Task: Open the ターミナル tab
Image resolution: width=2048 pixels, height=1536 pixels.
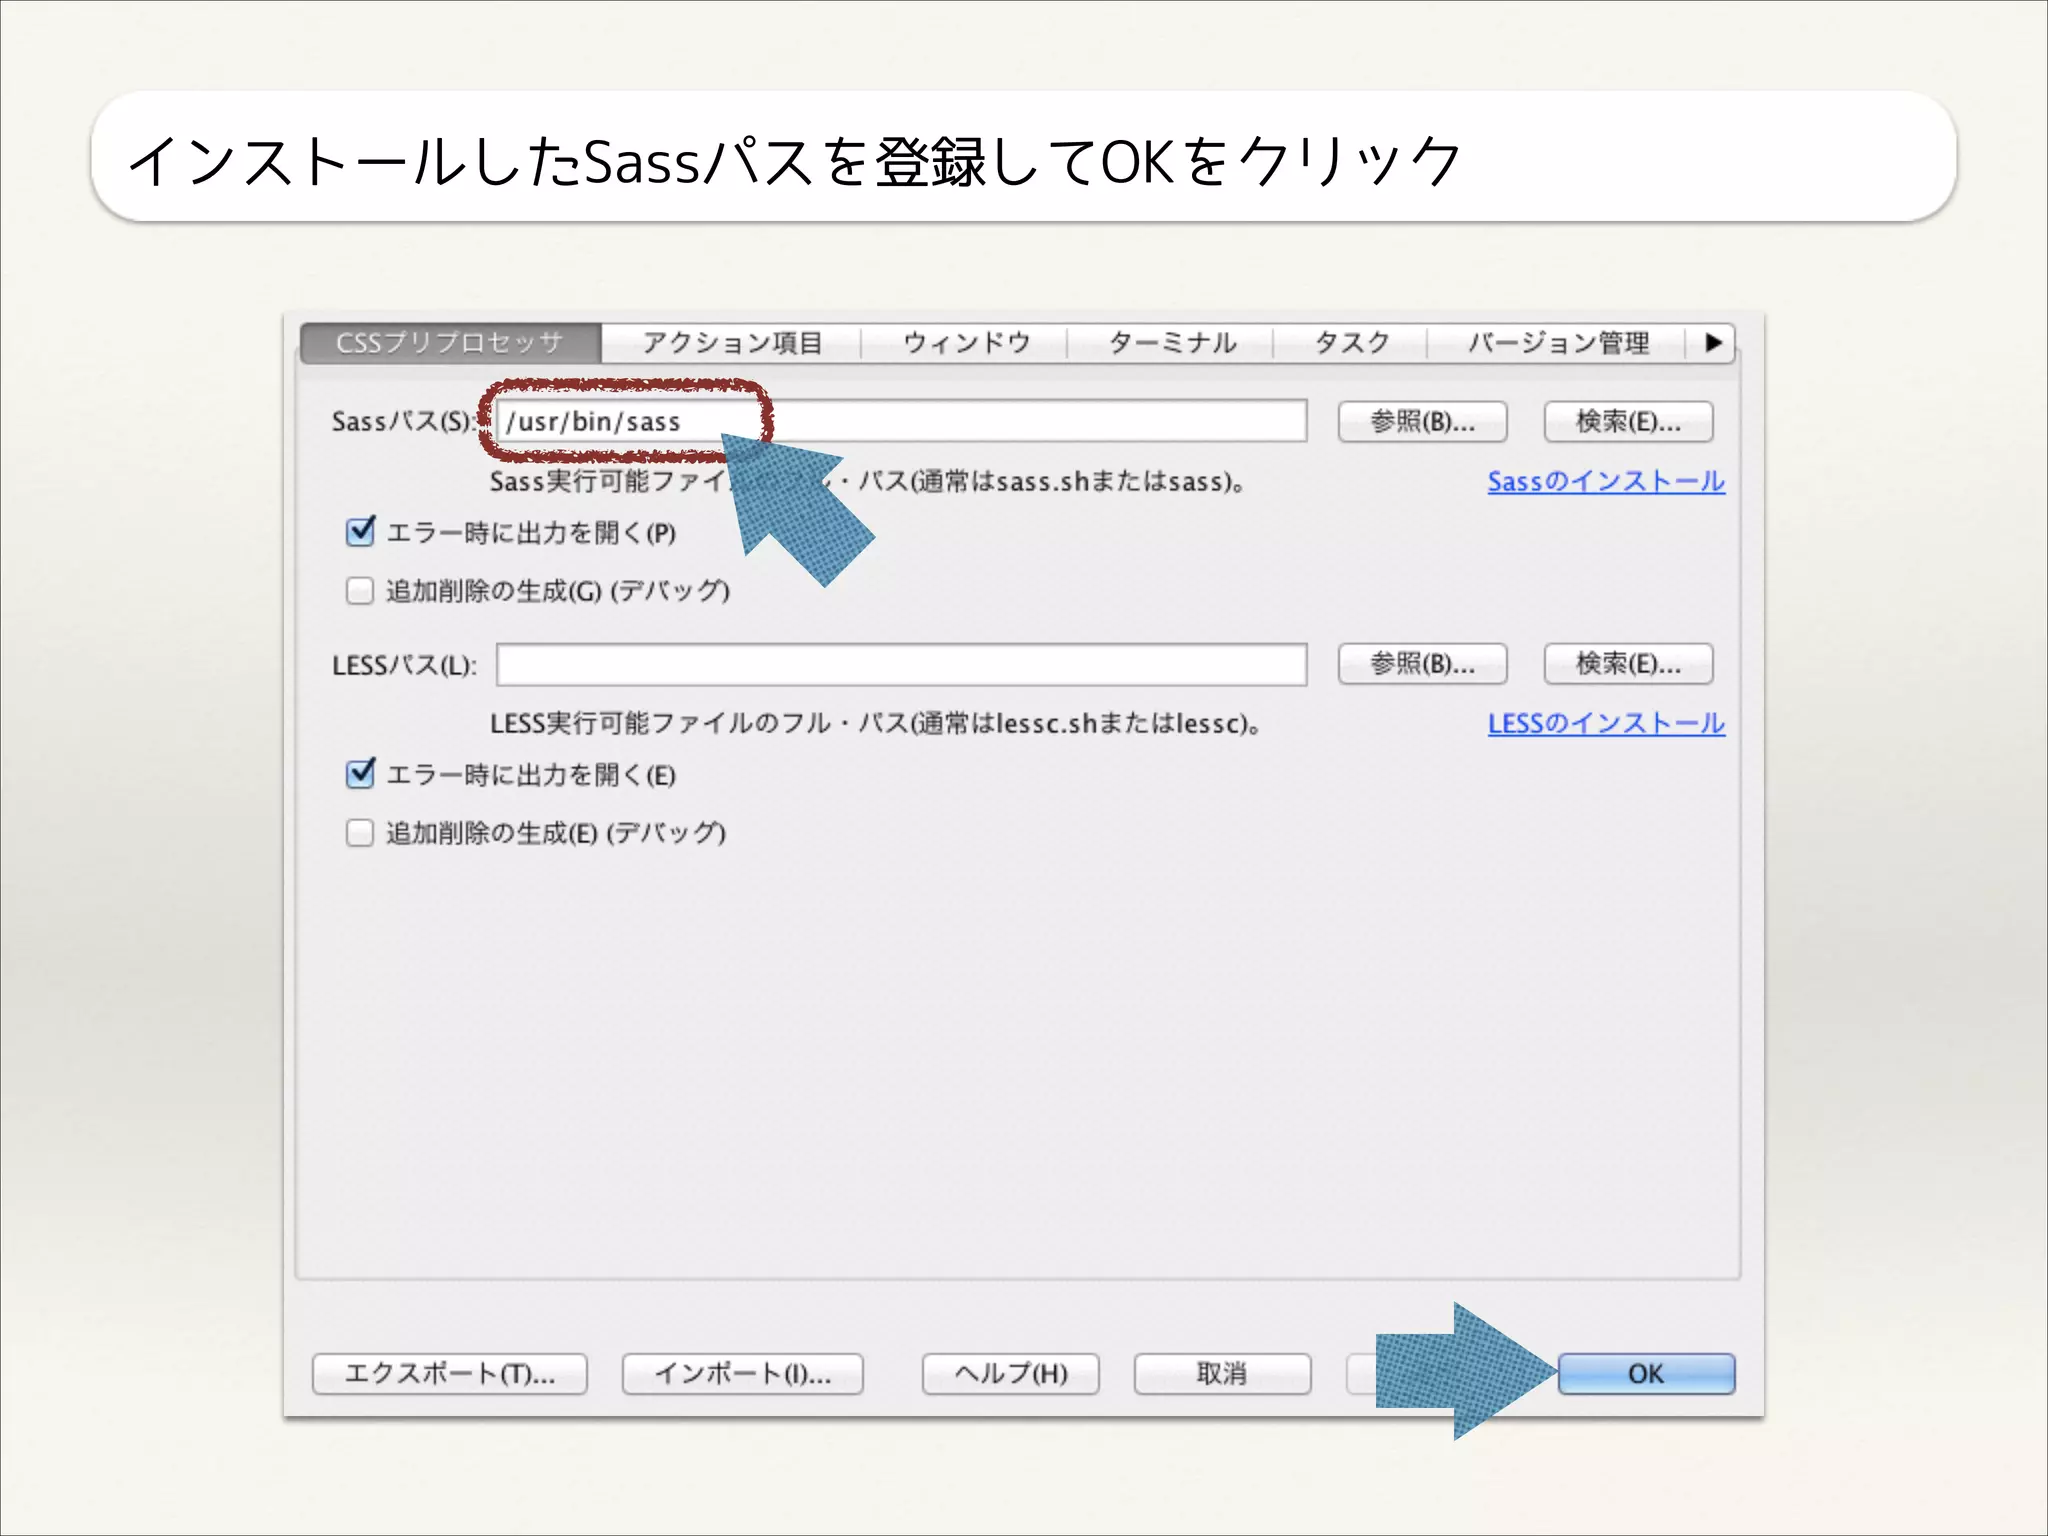Action: pos(1171,343)
